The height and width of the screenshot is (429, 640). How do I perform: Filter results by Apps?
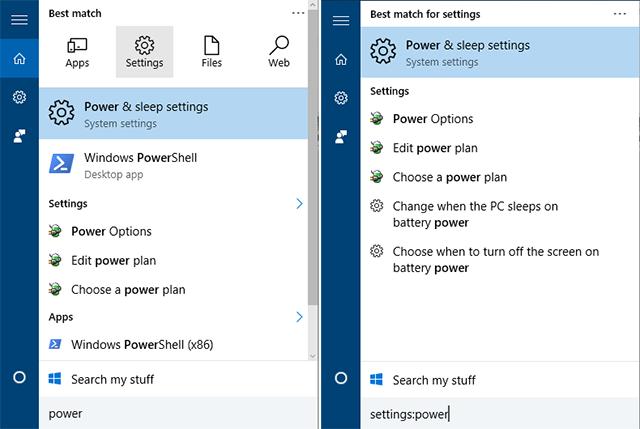(77, 52)
